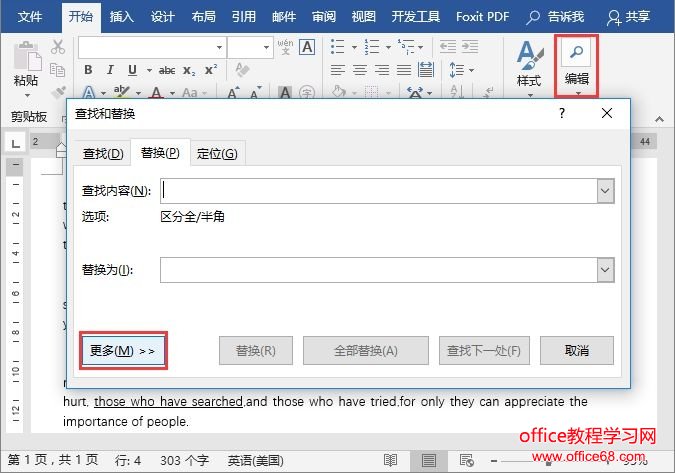Switch to the 查找(D) Find tab
Screen dimensions: 675x473
coord(103,153)
